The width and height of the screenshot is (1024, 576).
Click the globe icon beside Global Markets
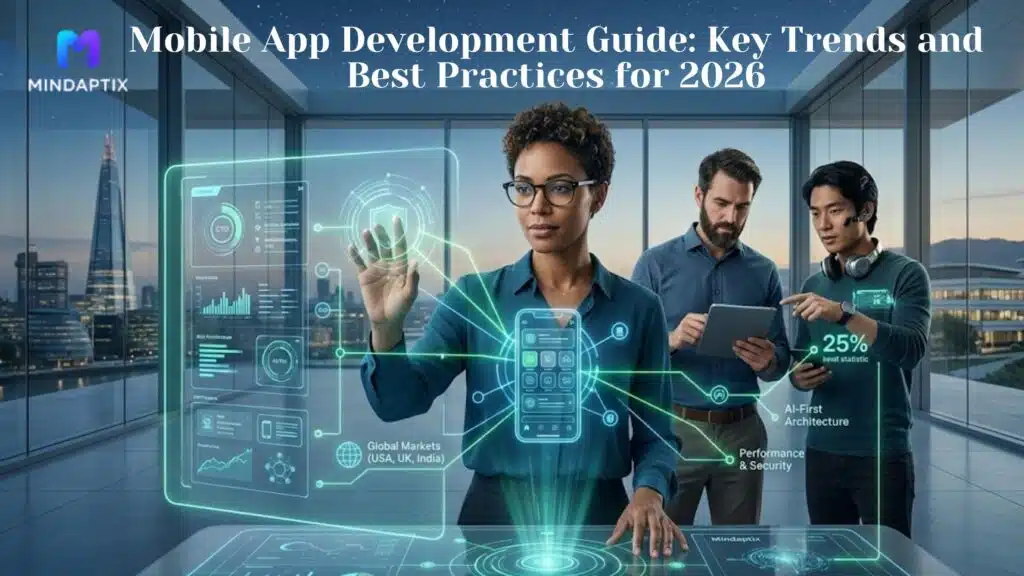tap(349, 454)
